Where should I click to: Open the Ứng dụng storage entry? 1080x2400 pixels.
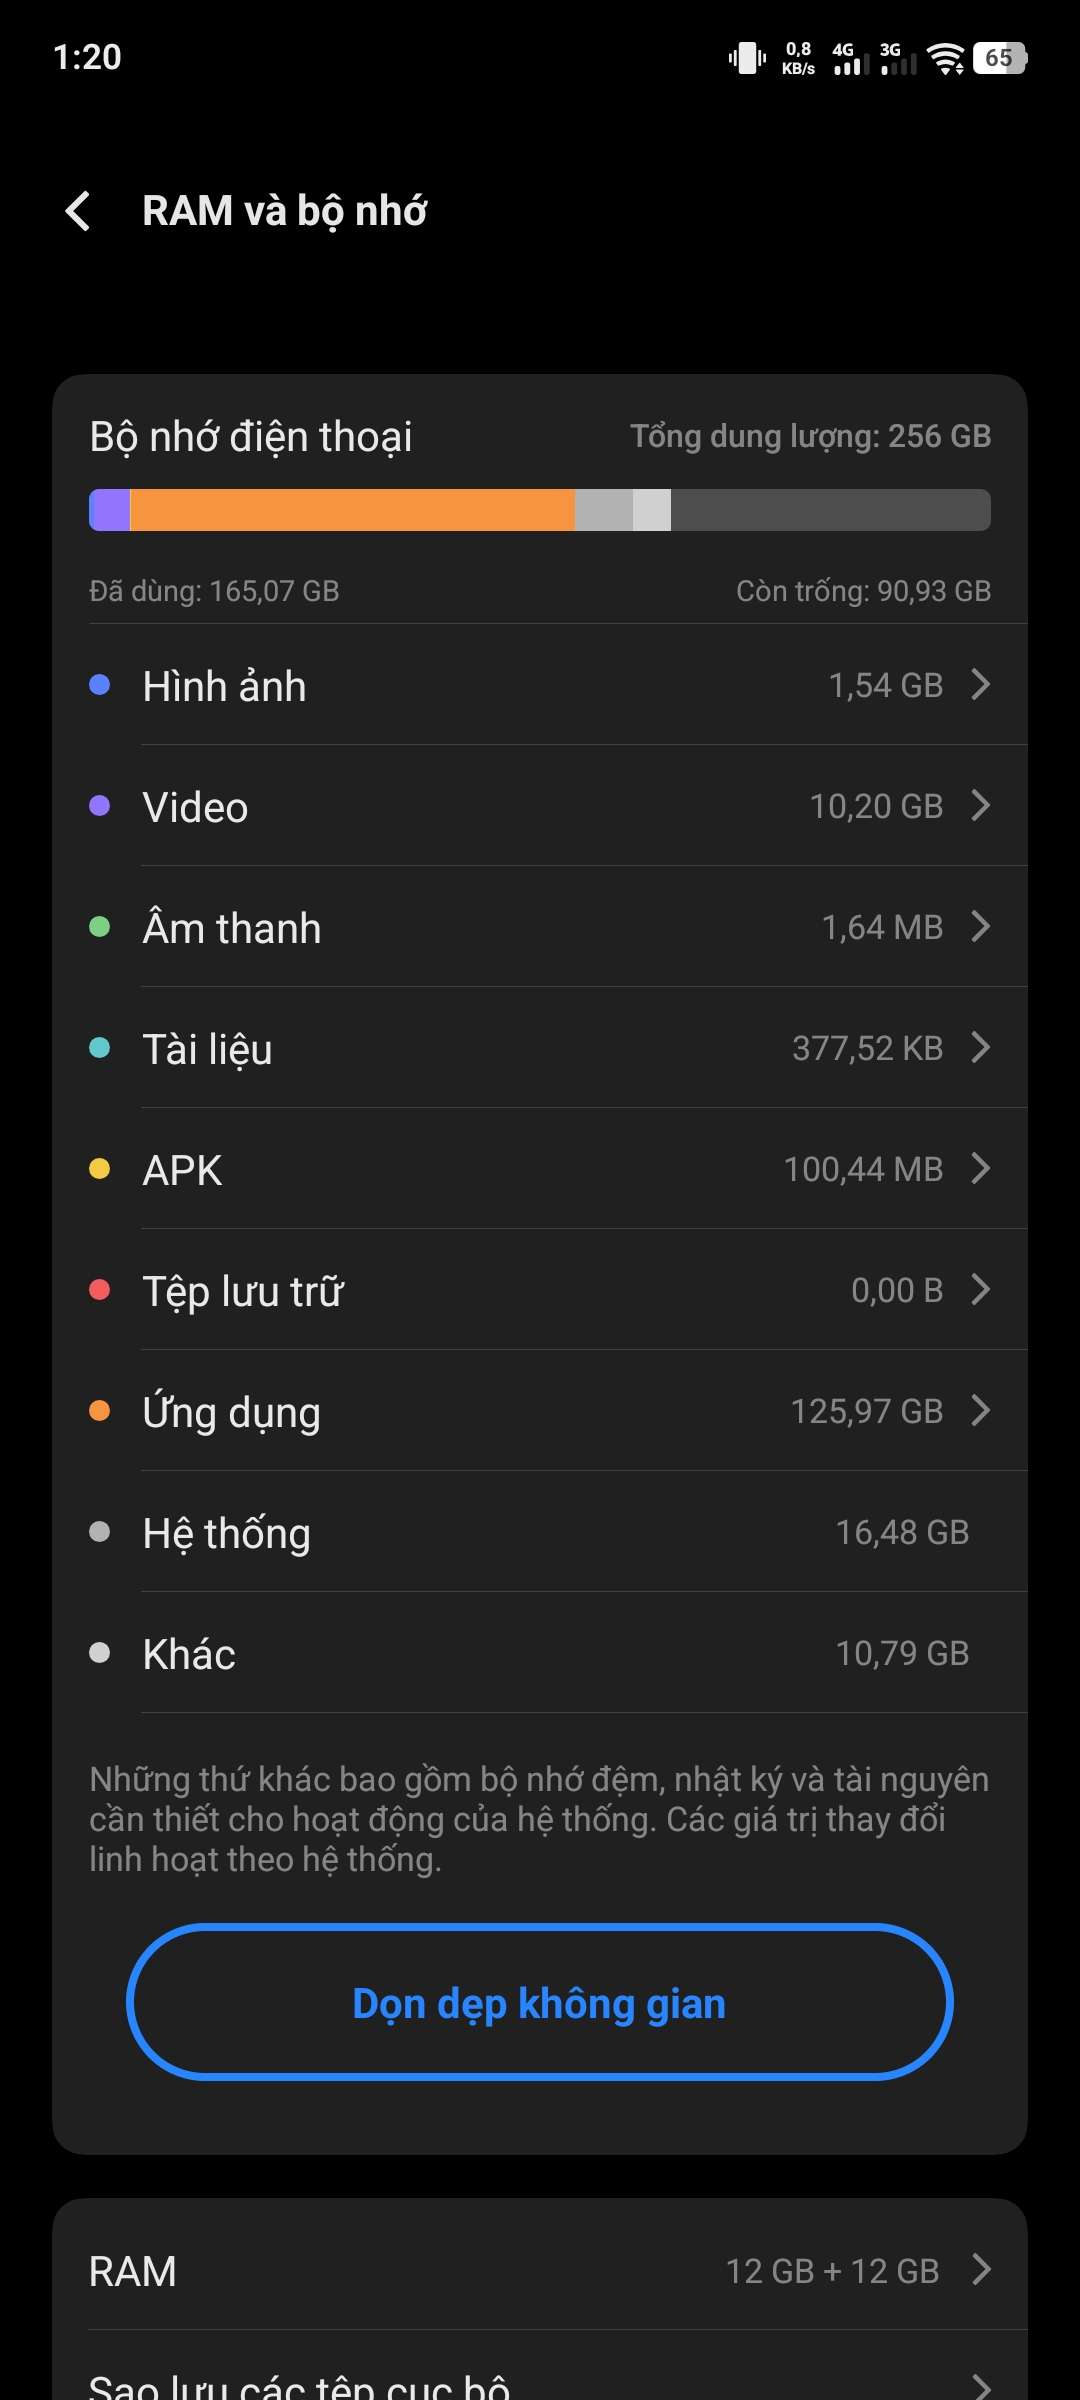point(540,1411)
